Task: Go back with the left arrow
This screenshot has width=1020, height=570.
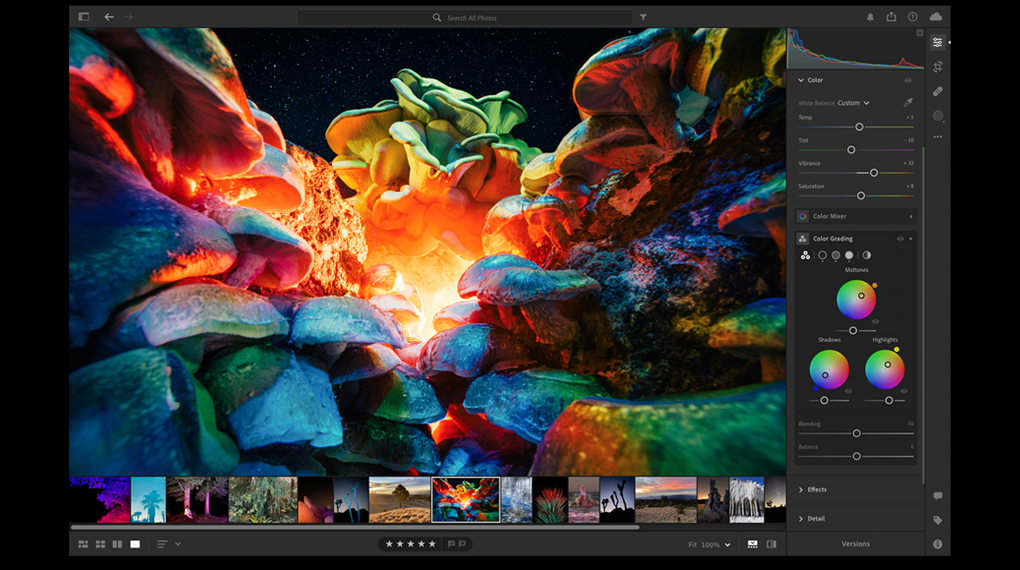Action: point(109,17)
